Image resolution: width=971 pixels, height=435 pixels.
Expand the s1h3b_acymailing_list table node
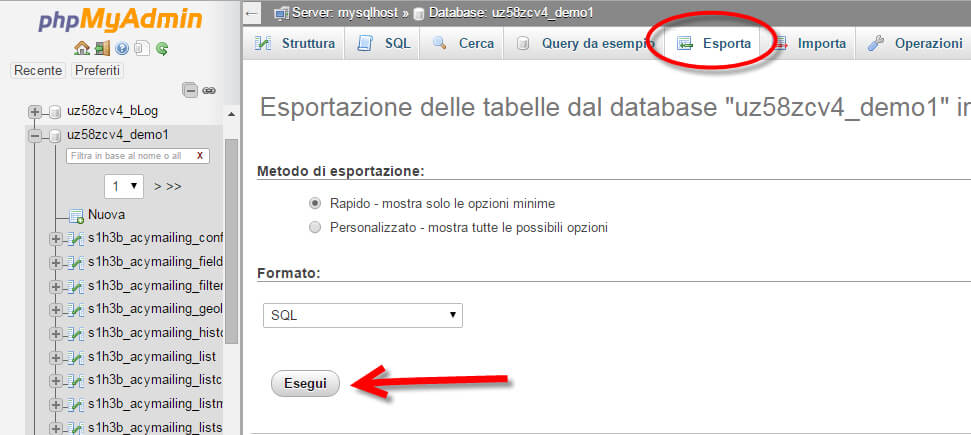[55, 358]
